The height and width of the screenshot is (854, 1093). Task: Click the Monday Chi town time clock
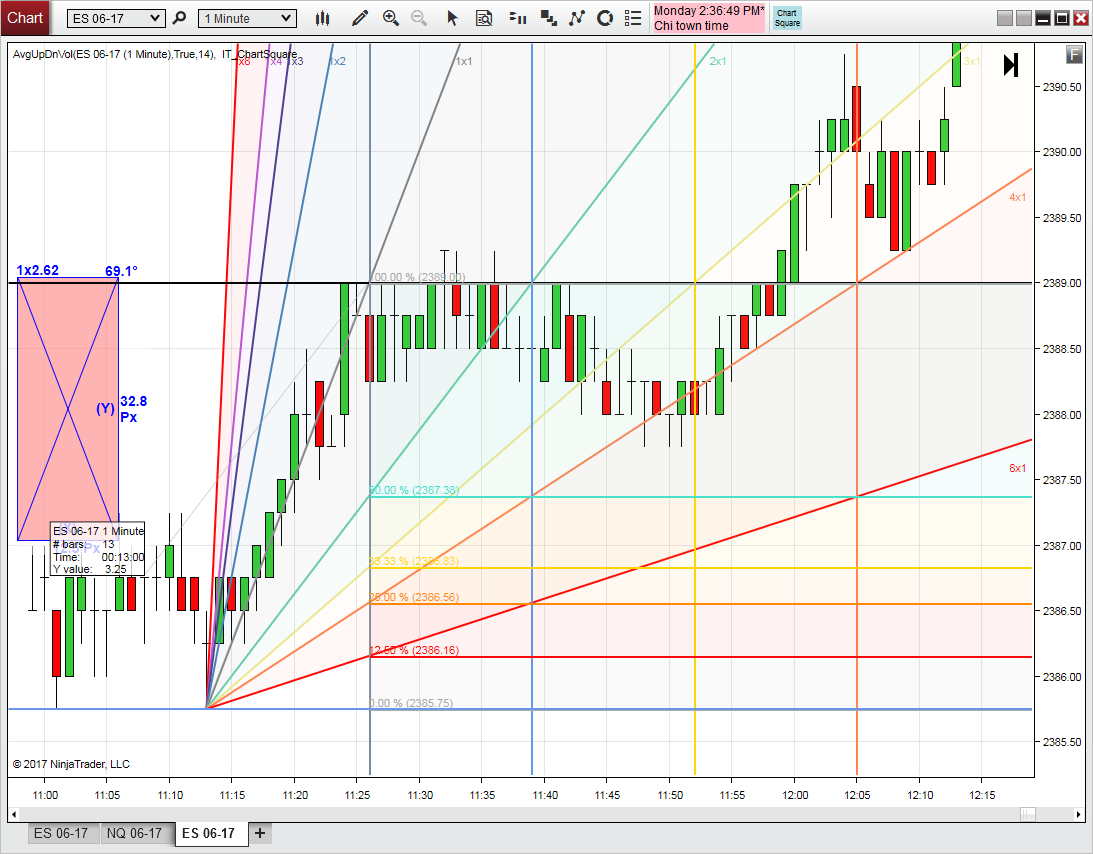(x=708, y=18)
